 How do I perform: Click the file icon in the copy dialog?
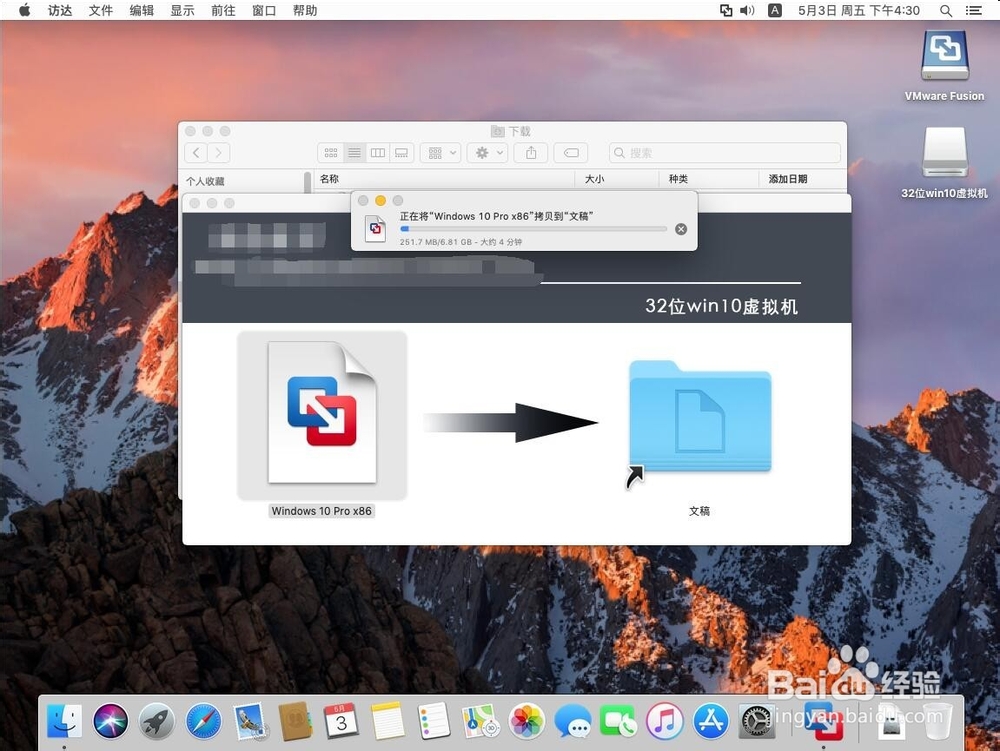[375, 228]
